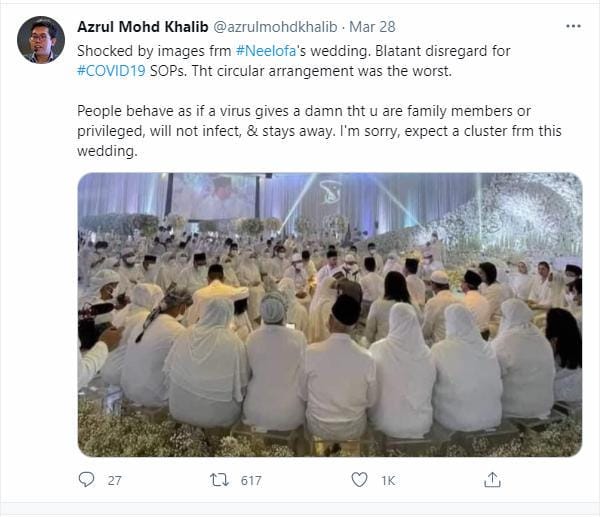The image size is (605, 517).
Task: Click the display name Azrul Mohd Khalib
Action: pos(140,24)
